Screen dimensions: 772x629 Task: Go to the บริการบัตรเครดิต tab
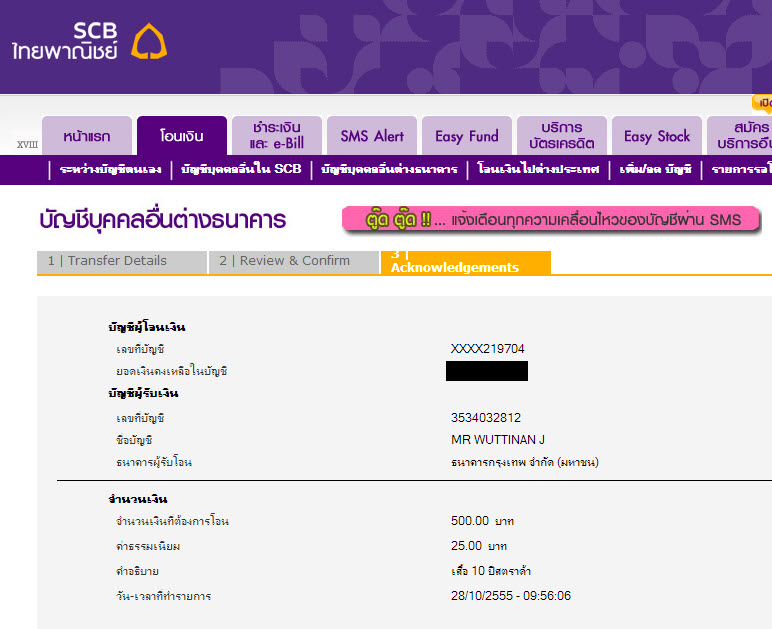point(561,137)
